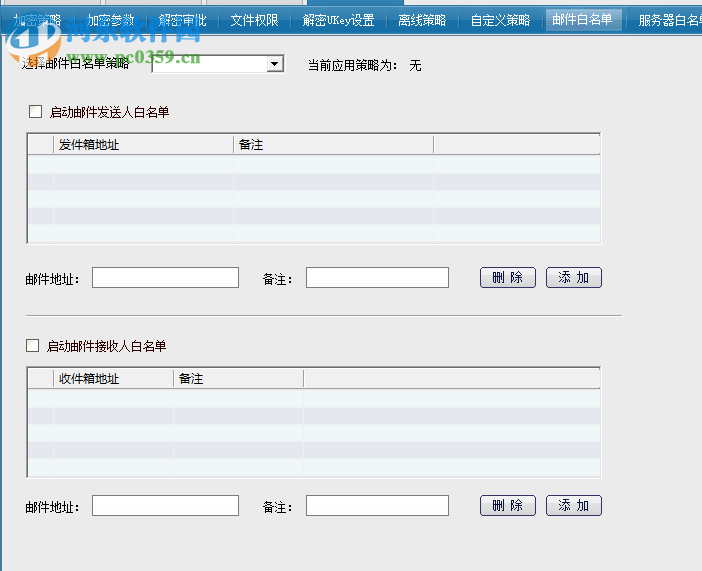Screen dimensions: 702x571
Task: Click 删除 button in recipient whitelist section
Action: pos(508,506)
